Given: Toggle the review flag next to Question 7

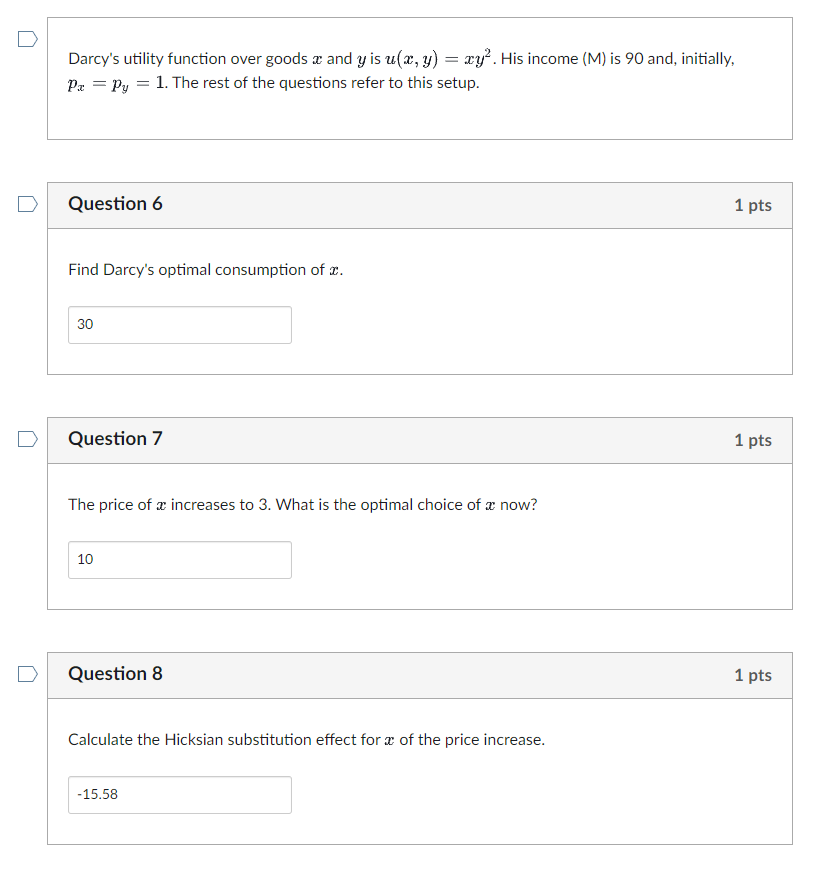Looking at the screenshot, I should [x=27, y=439].
